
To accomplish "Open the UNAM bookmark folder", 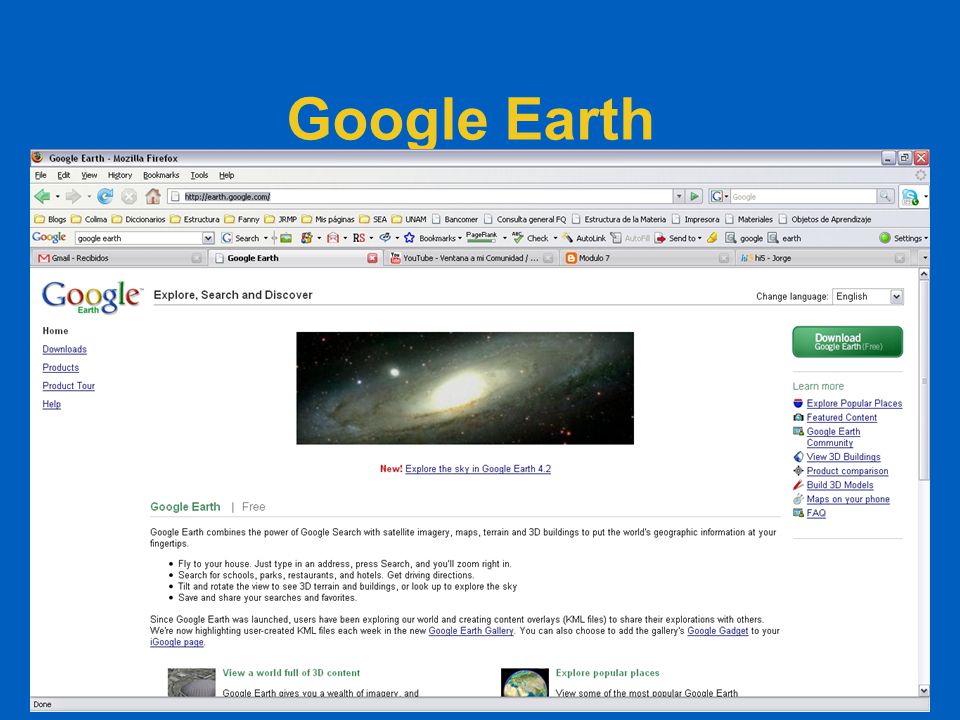I will [409, 219].
